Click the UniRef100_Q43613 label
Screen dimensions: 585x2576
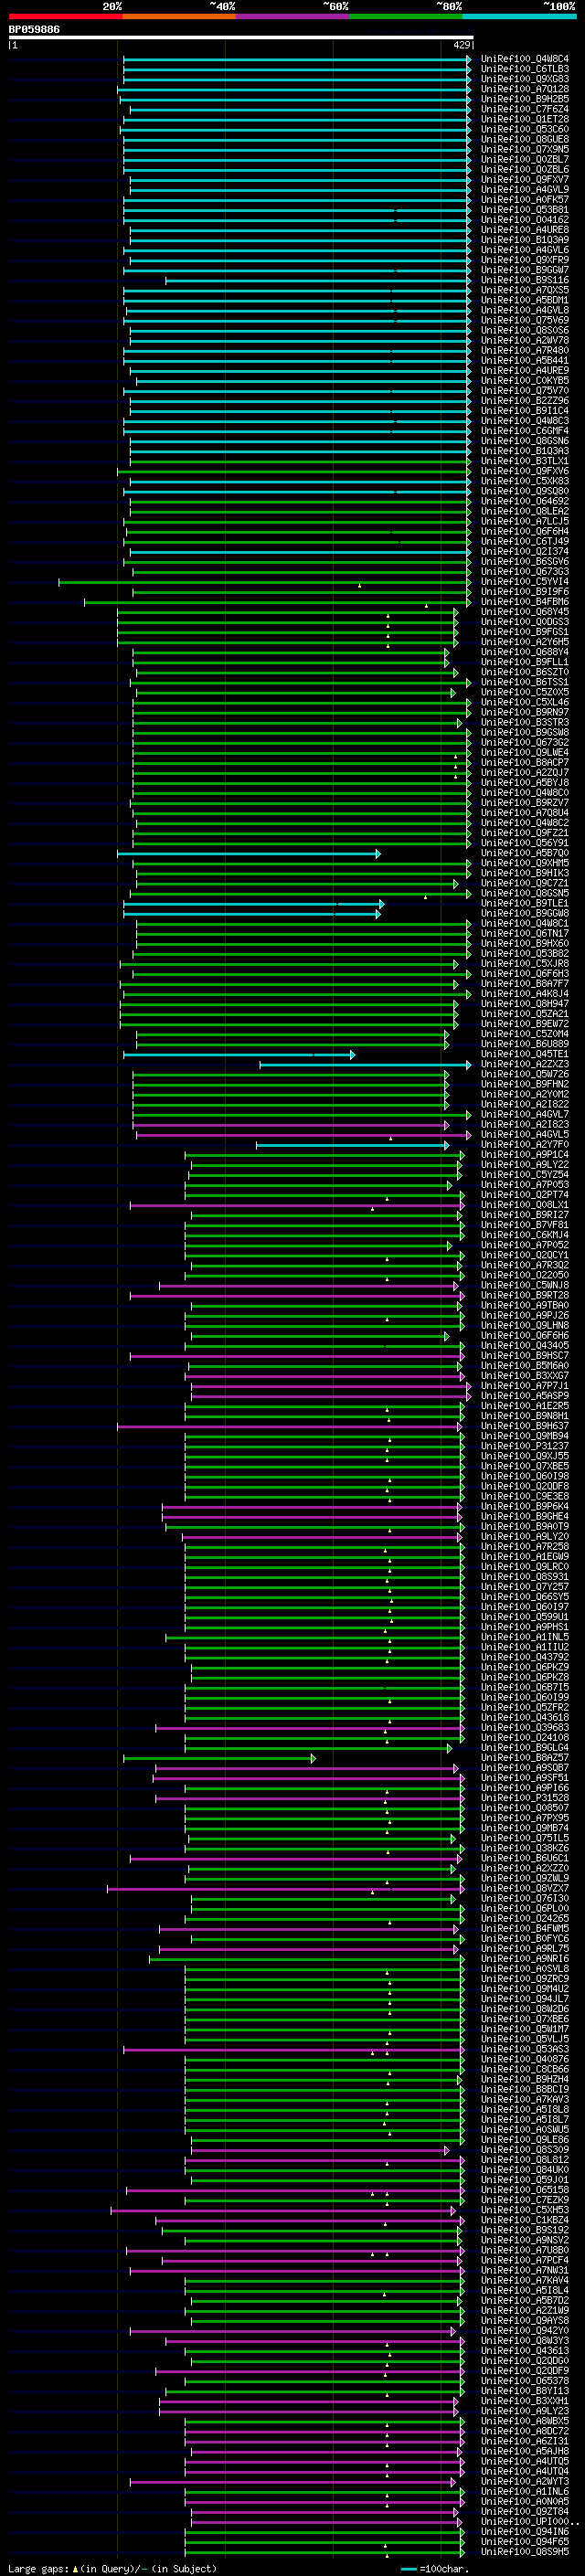coord(525,2351)
